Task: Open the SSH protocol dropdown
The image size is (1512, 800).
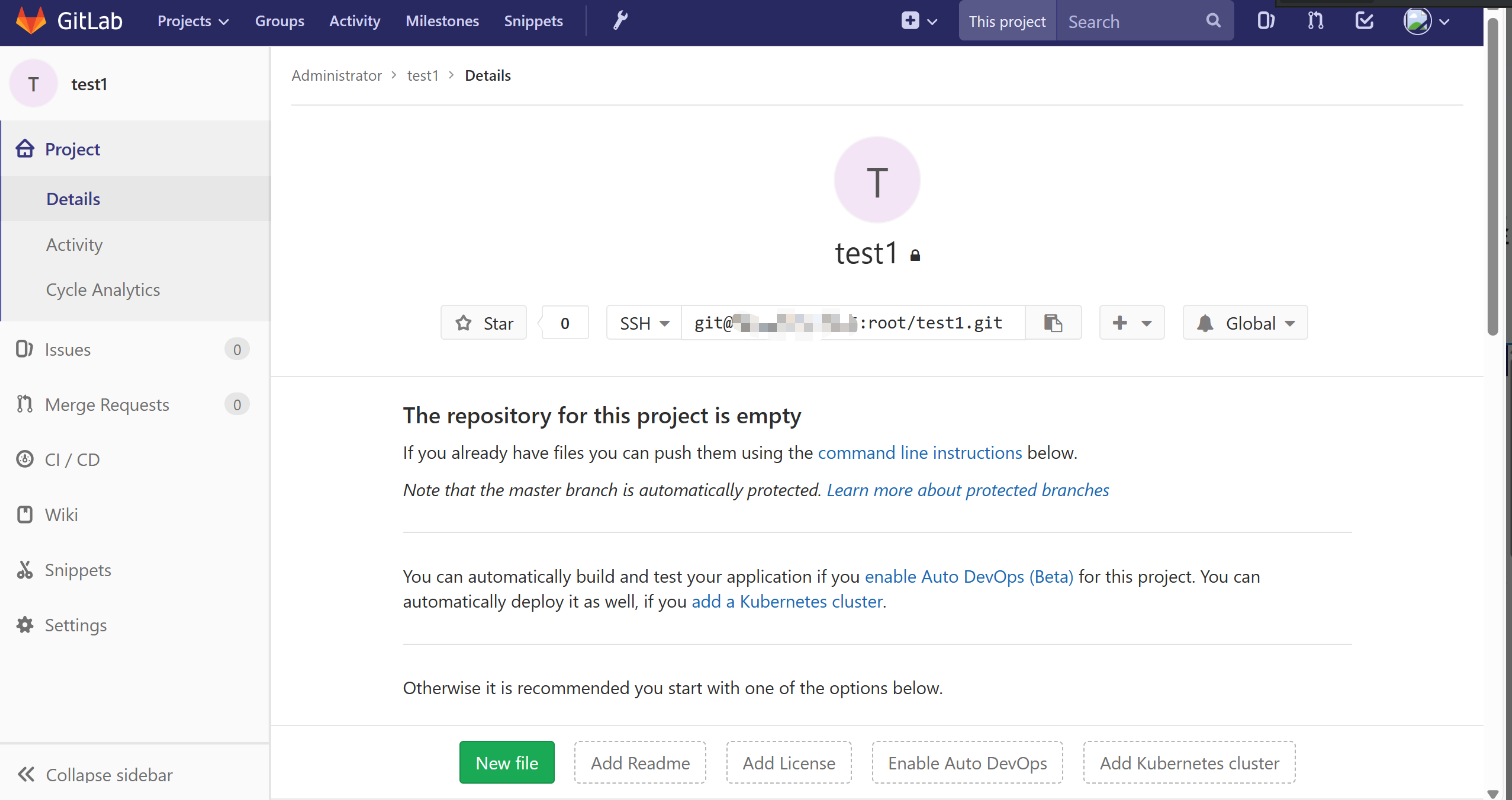Action: (x=644, y=323)
